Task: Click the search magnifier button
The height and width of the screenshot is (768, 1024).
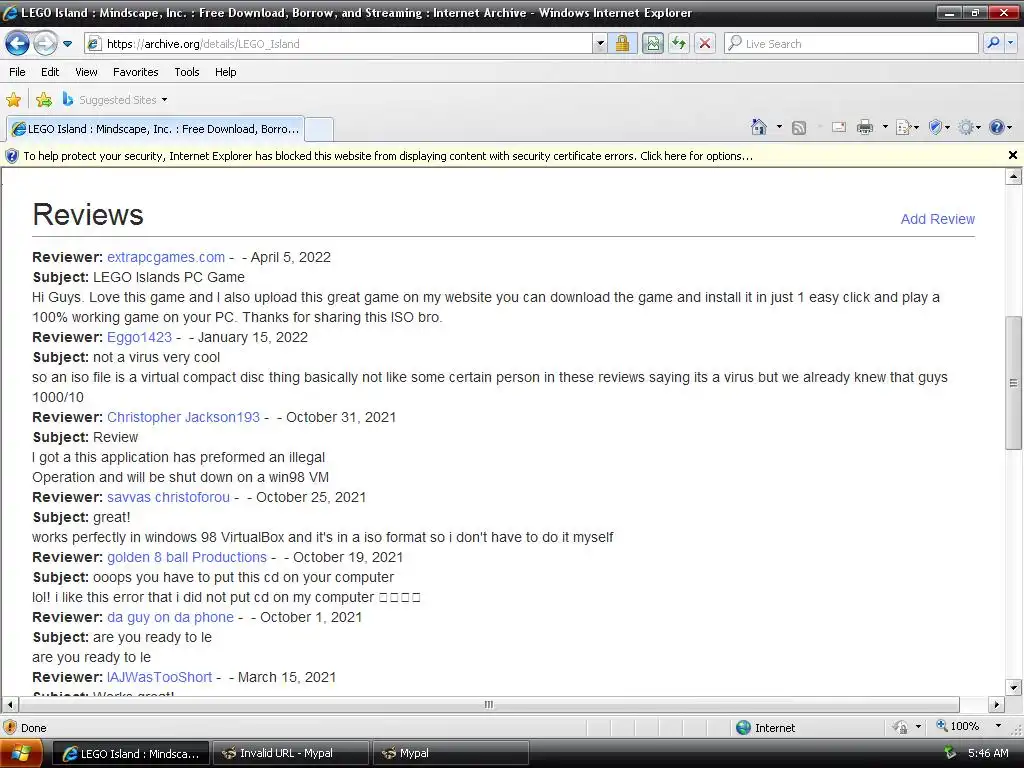Action: (x=993, y=44)
